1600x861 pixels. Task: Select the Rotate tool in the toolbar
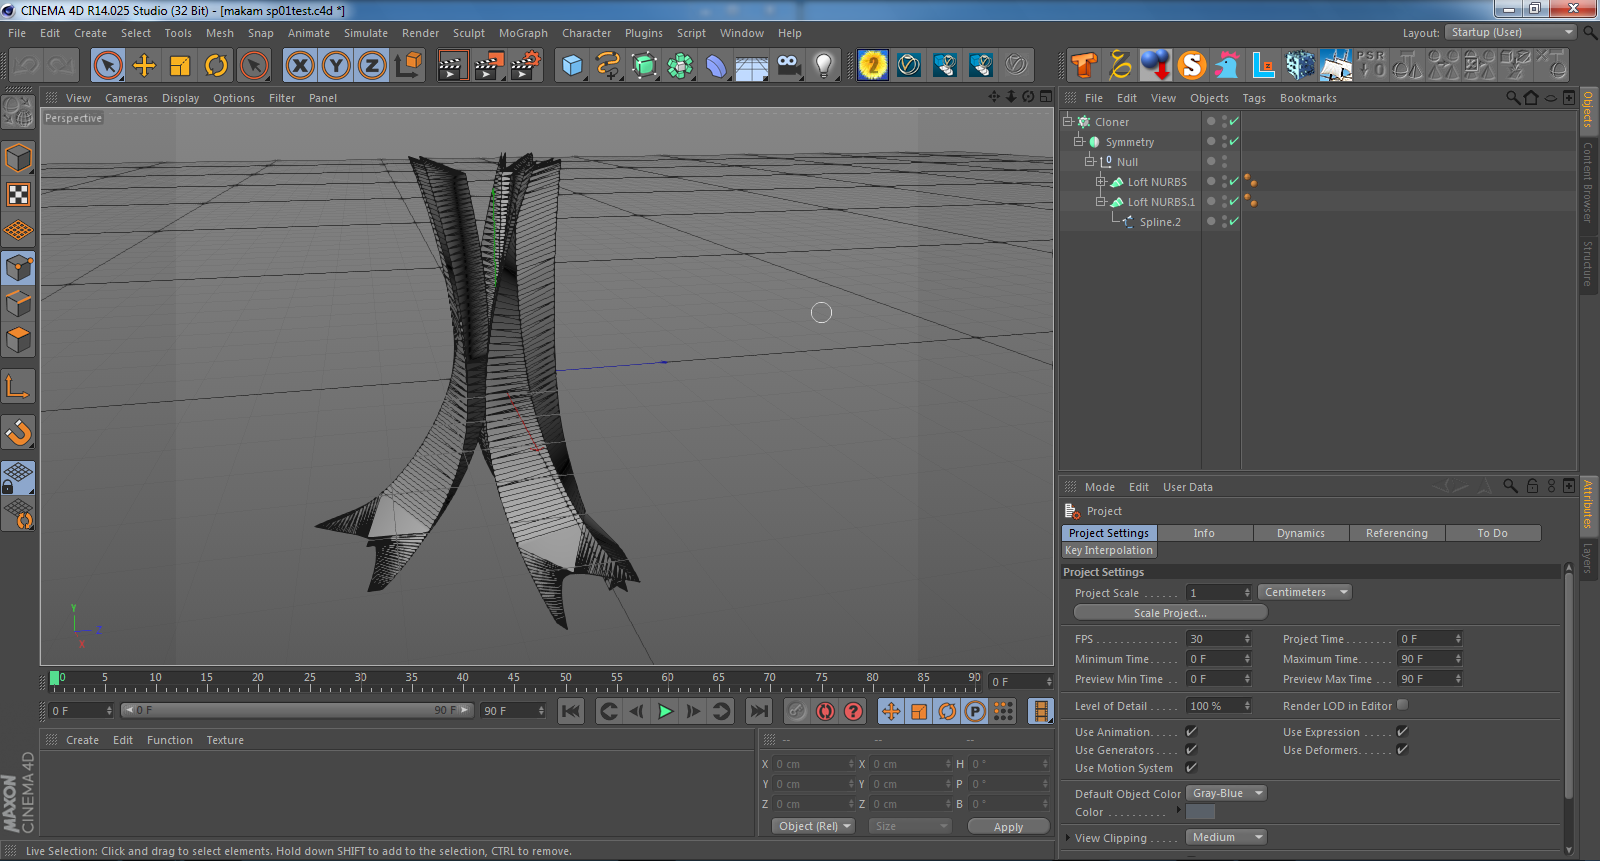pos(216,66)
